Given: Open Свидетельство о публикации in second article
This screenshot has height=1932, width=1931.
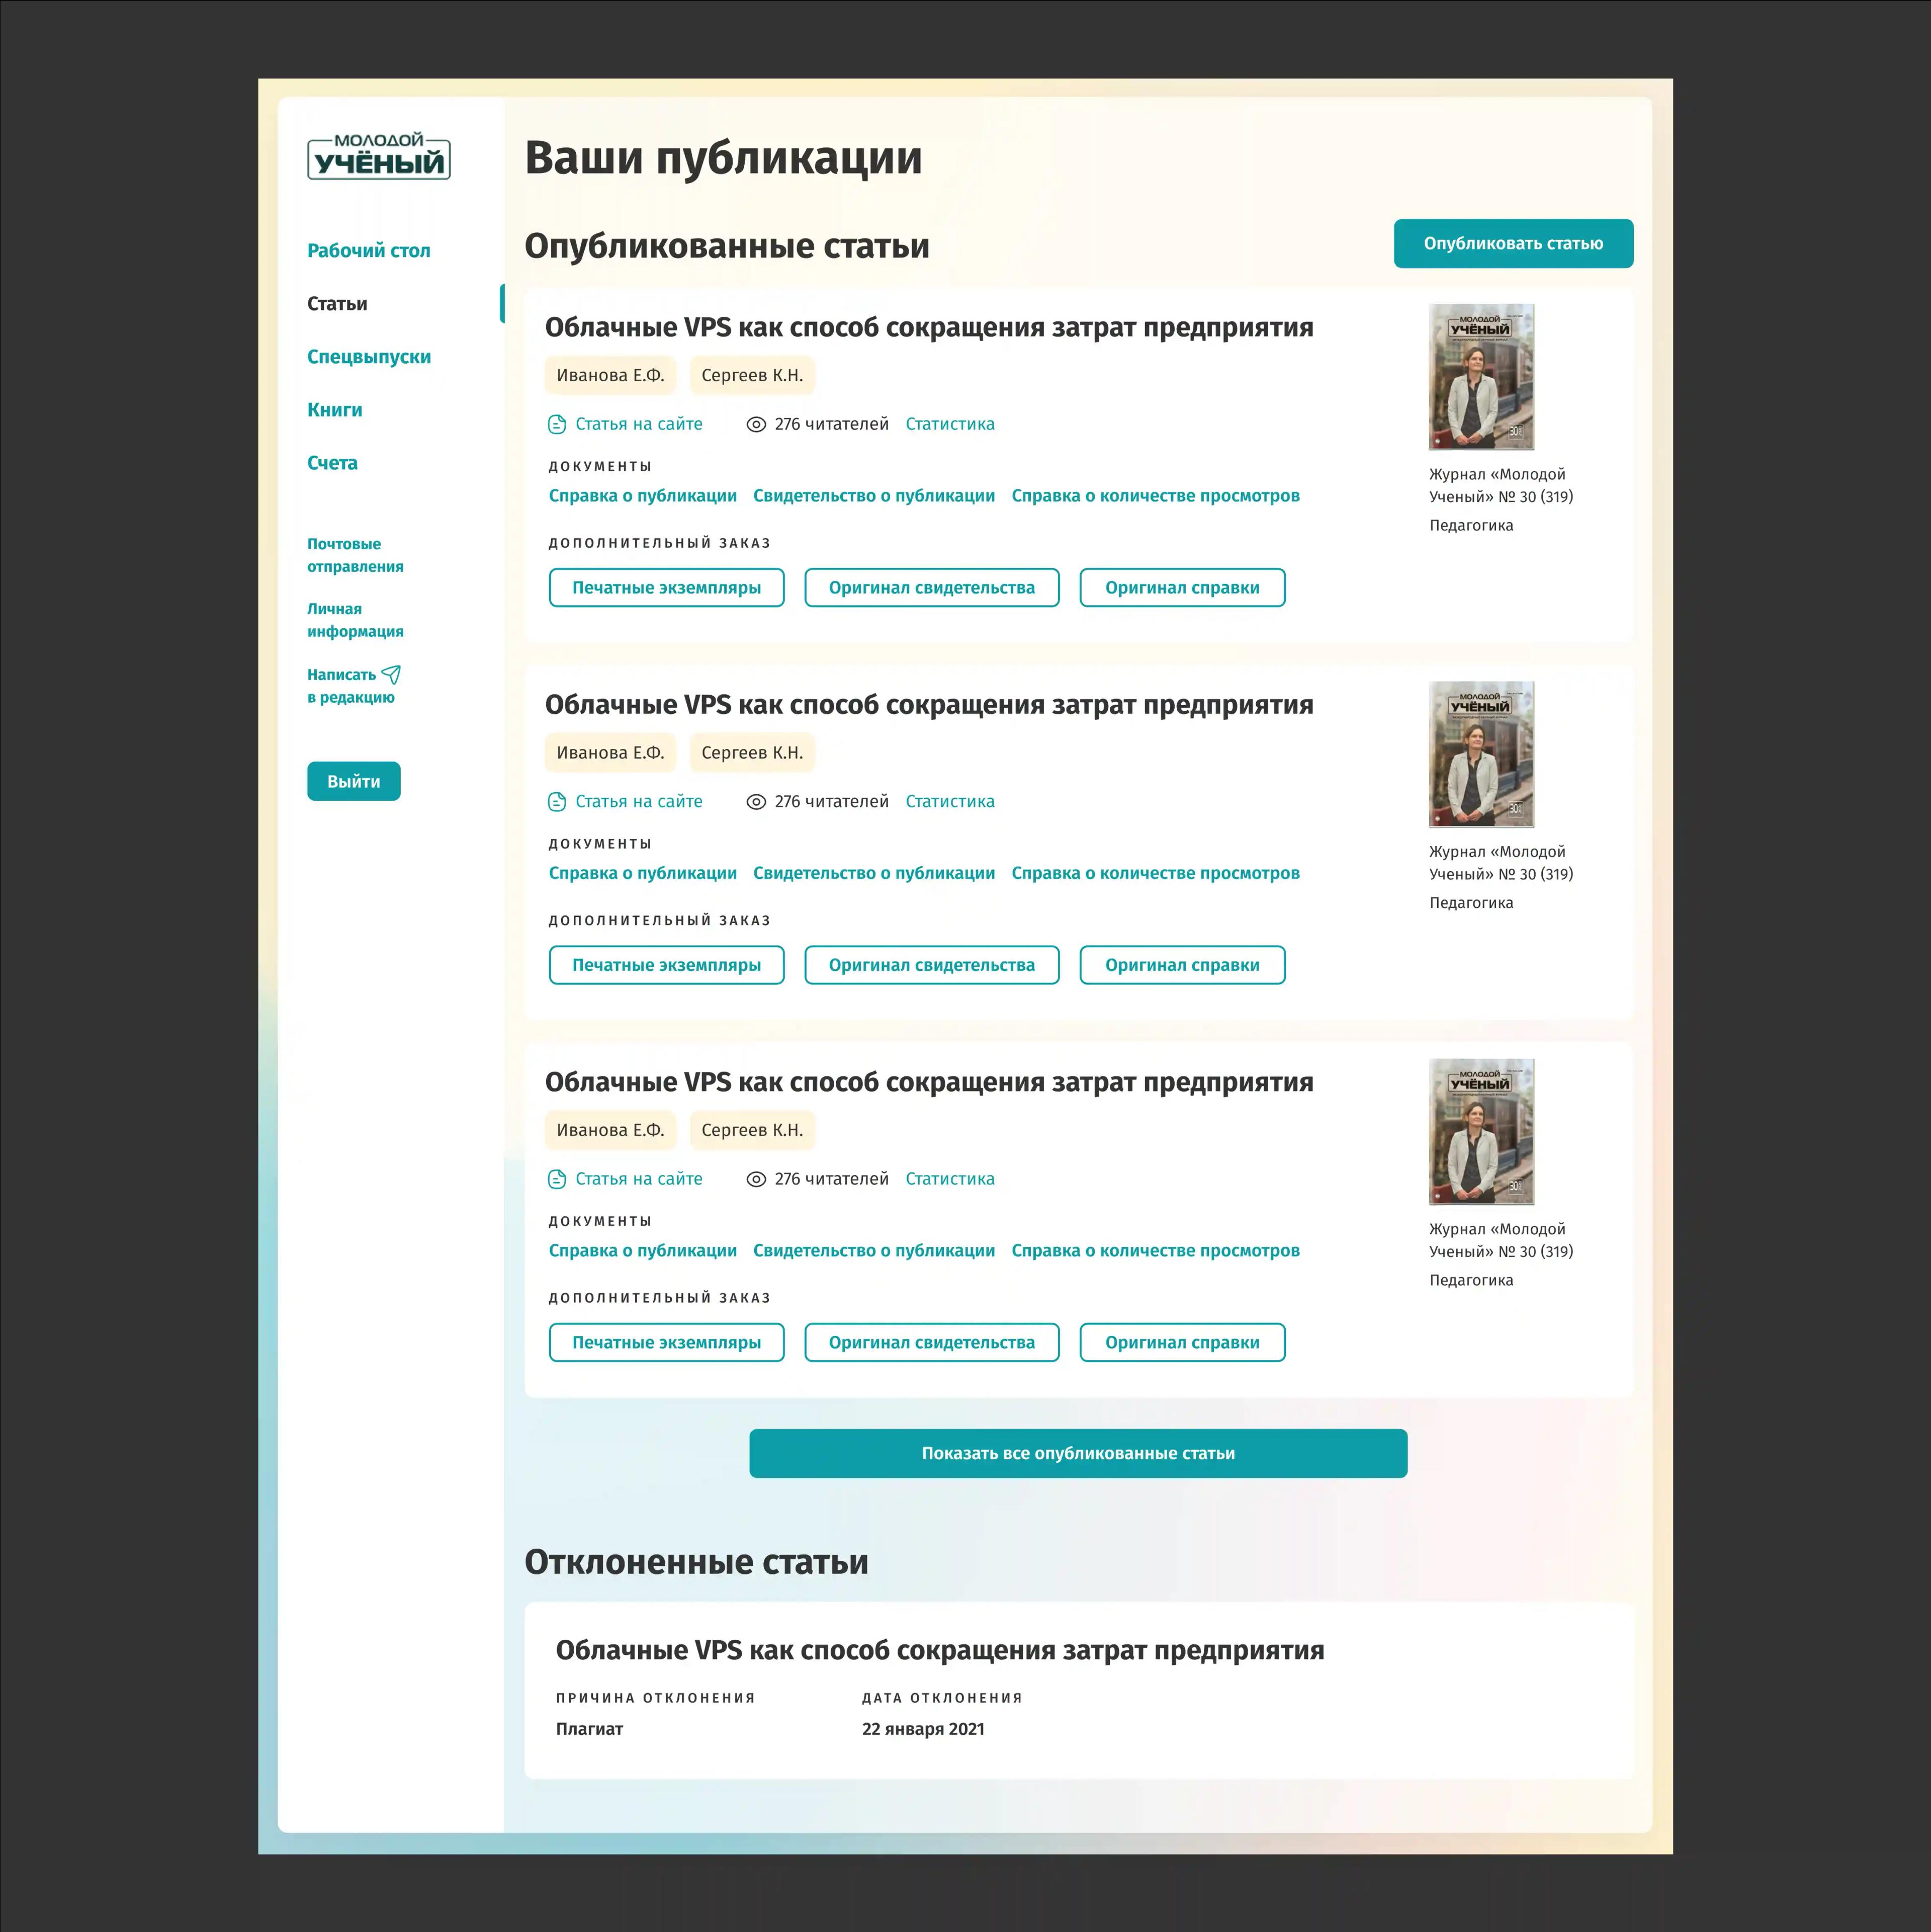Looking at the screenshot, I should [874, 873].
